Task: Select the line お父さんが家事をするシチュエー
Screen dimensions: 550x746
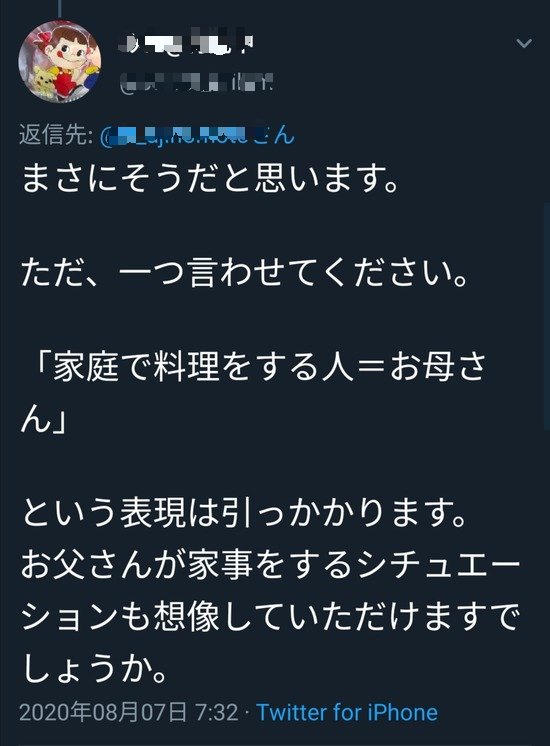Action: 270,565
